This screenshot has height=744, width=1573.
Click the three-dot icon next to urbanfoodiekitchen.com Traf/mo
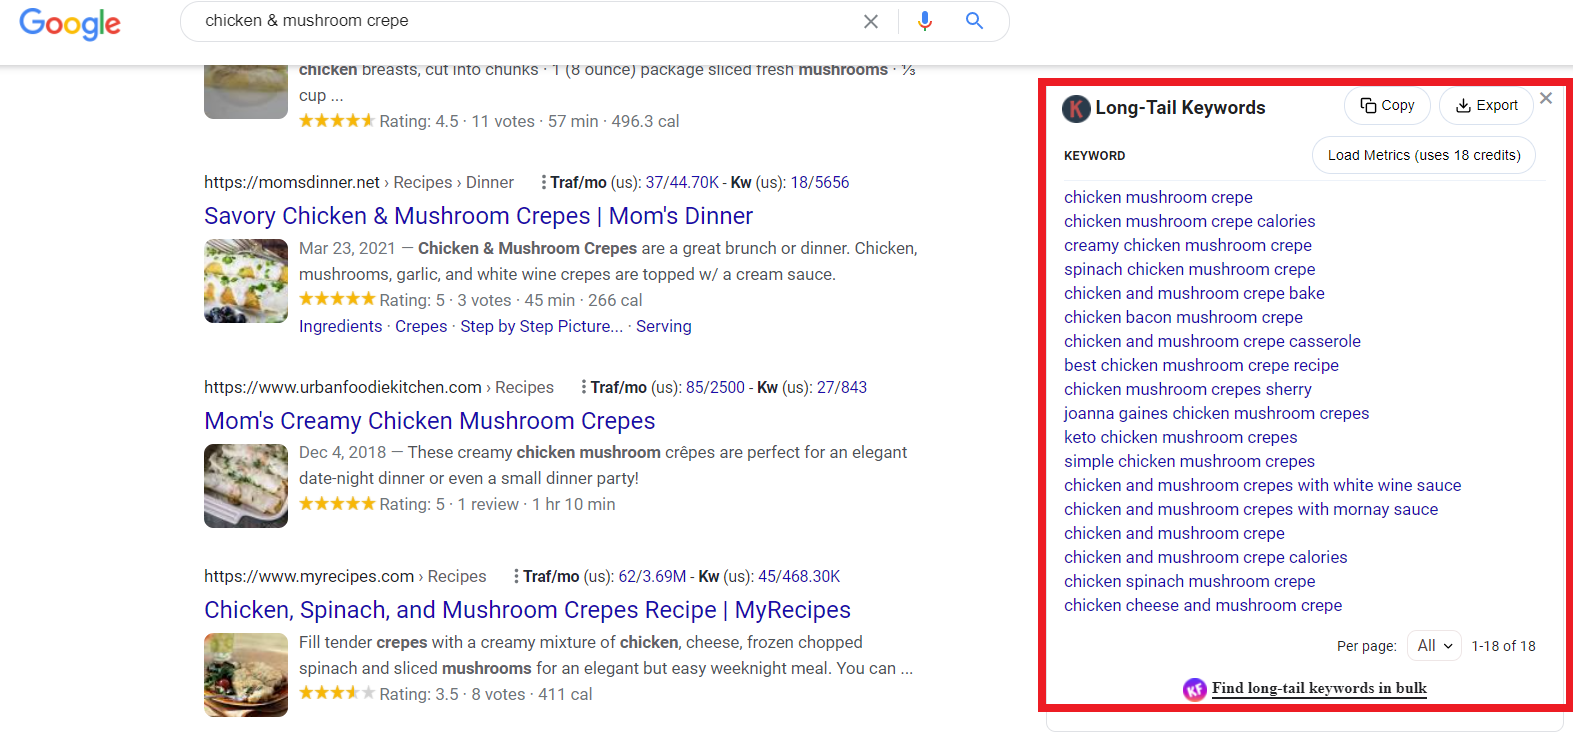coord(584,387)
